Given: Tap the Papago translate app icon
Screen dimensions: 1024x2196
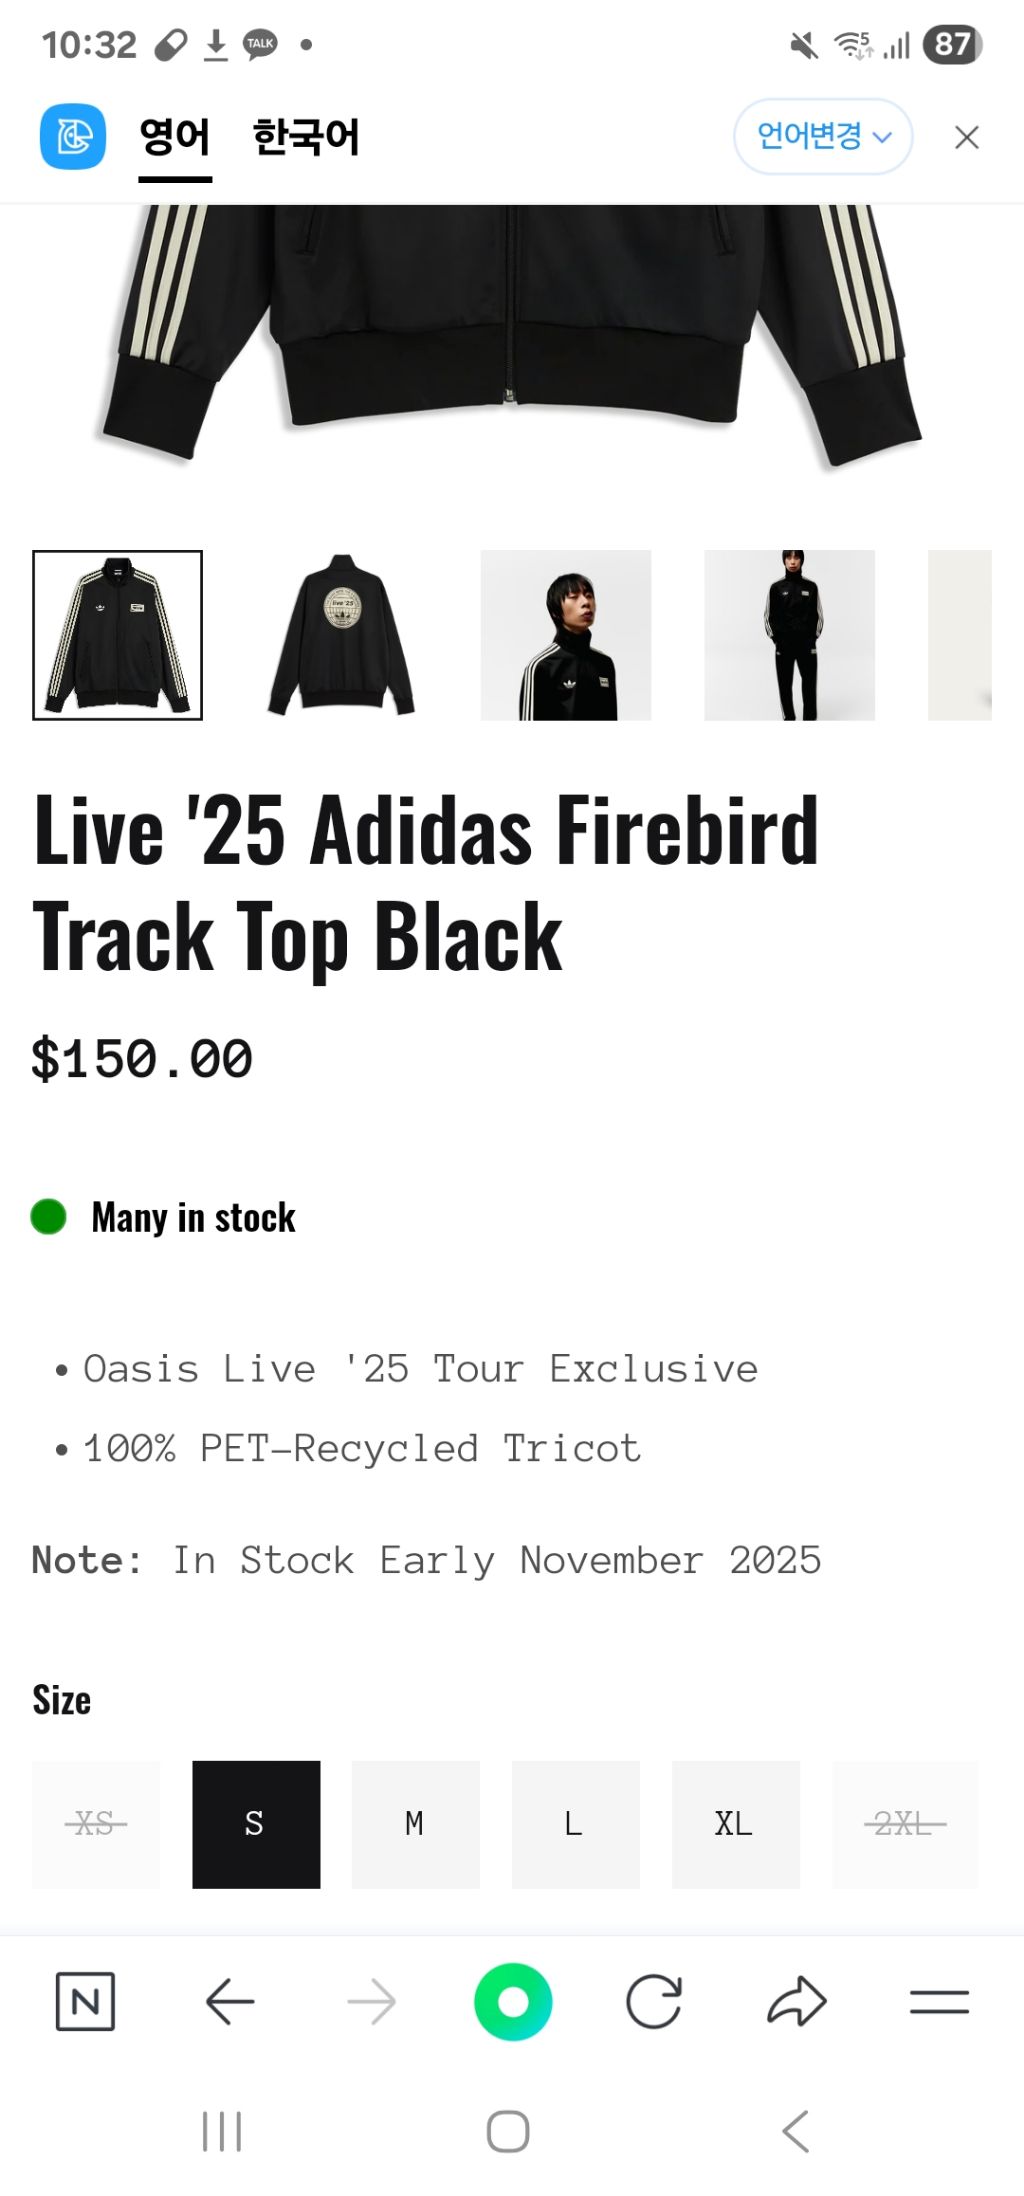Looking at the screenshot, I should tap(73, 137).
